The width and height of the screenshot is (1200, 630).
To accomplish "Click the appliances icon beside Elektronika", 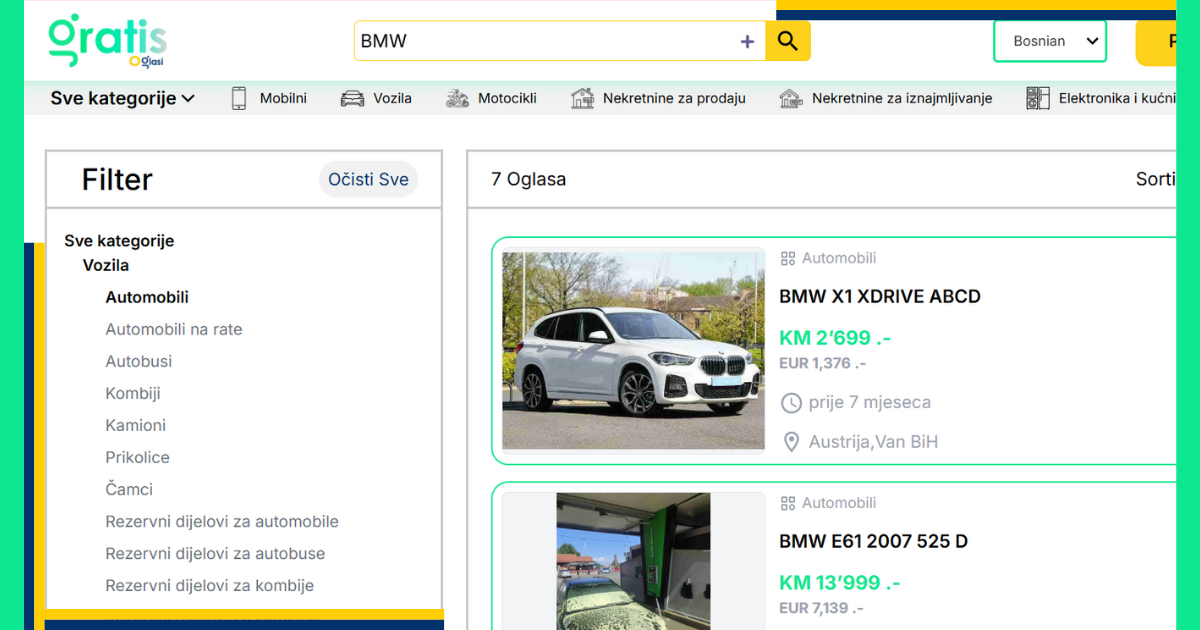I will pos(1038,98).
